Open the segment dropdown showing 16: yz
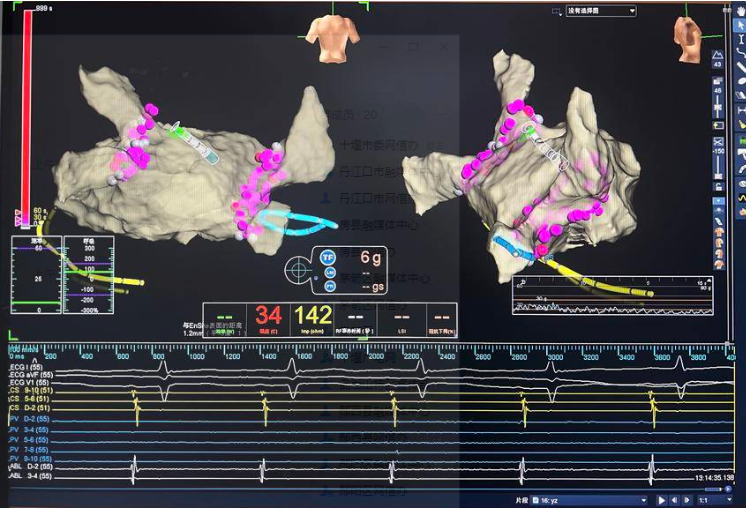This screenshot has width=746, height=509. pyautogui.click(x=592, y=499)
